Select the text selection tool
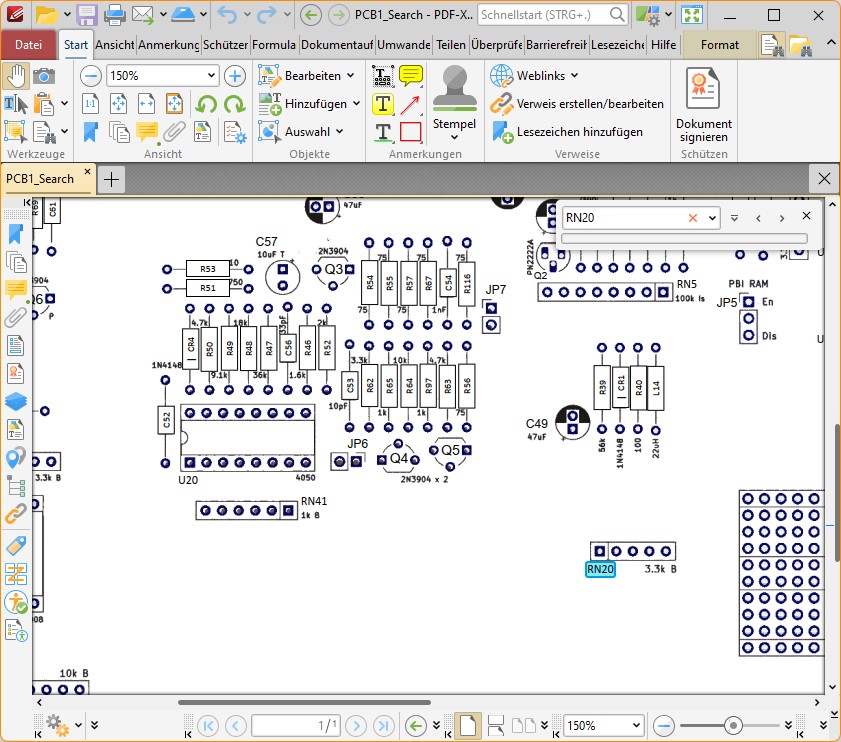Viewport: 841px width, 742px height. [x=16, y=104]
